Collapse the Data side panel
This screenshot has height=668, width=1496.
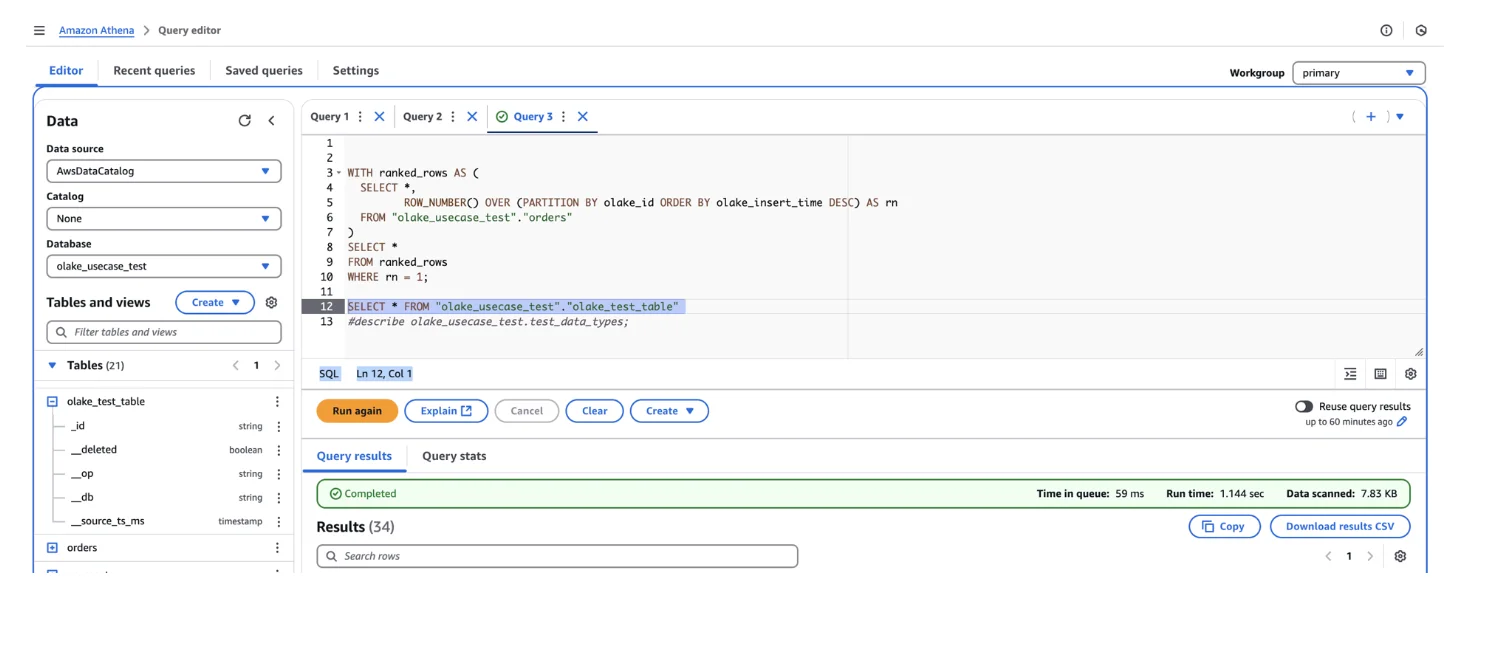[x=271, y=121]
